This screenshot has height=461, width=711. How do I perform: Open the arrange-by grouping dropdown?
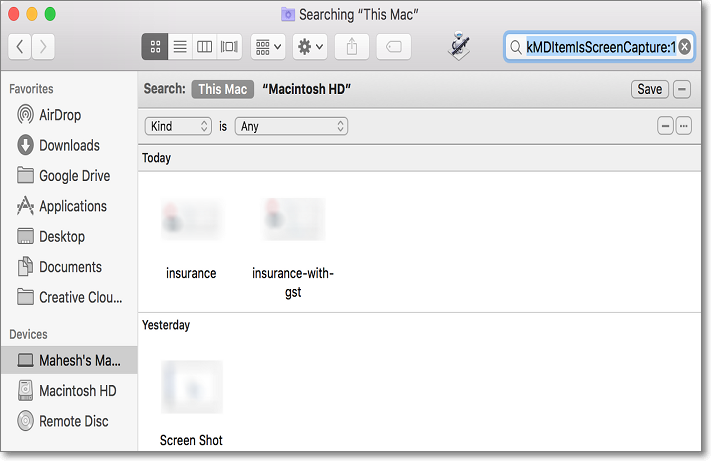268,46
